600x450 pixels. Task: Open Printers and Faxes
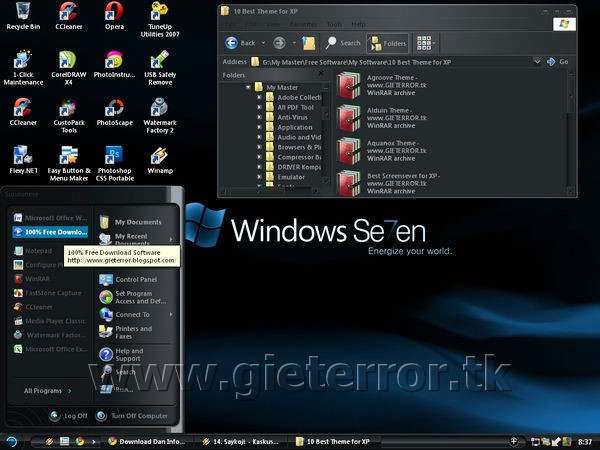coord(126,332)
